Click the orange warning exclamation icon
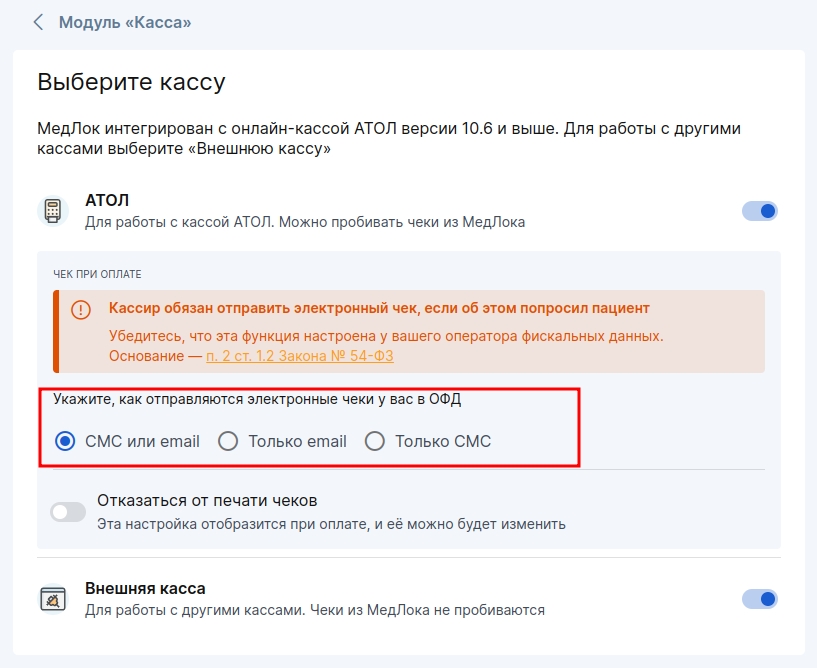Screen dimensions: 817x668 81,310
